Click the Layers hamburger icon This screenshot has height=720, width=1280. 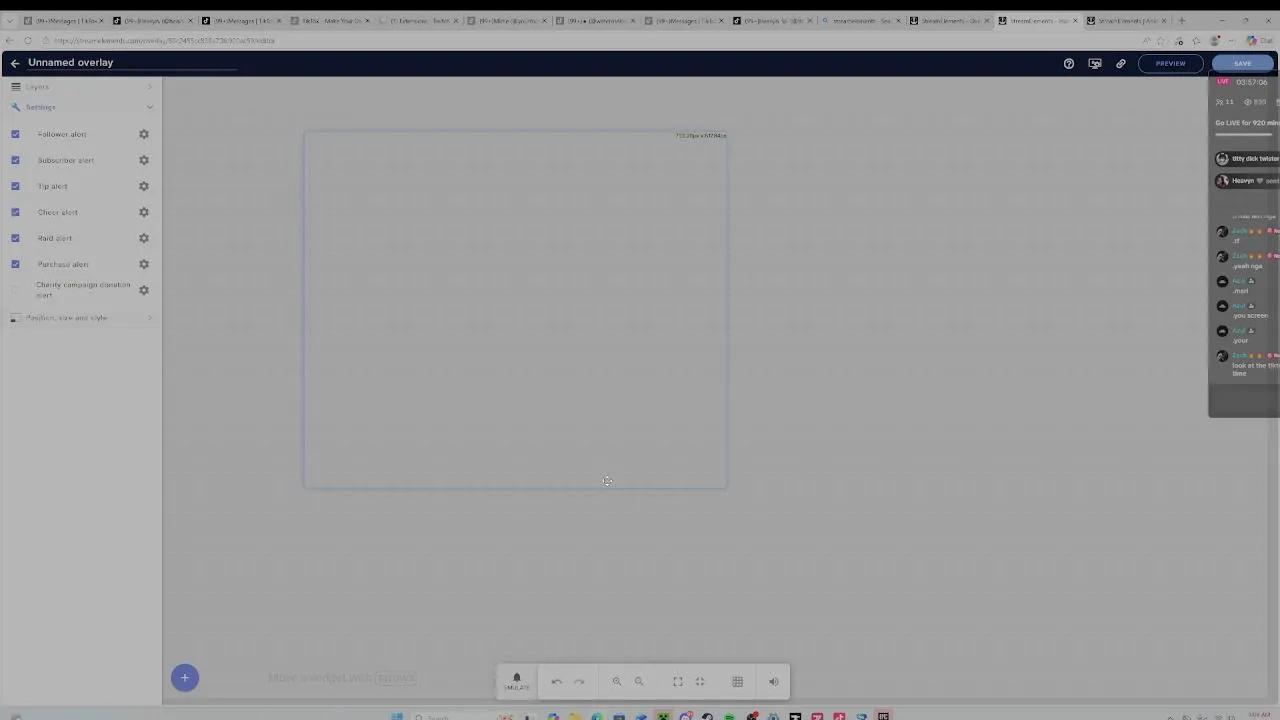[x=15, y=87]
